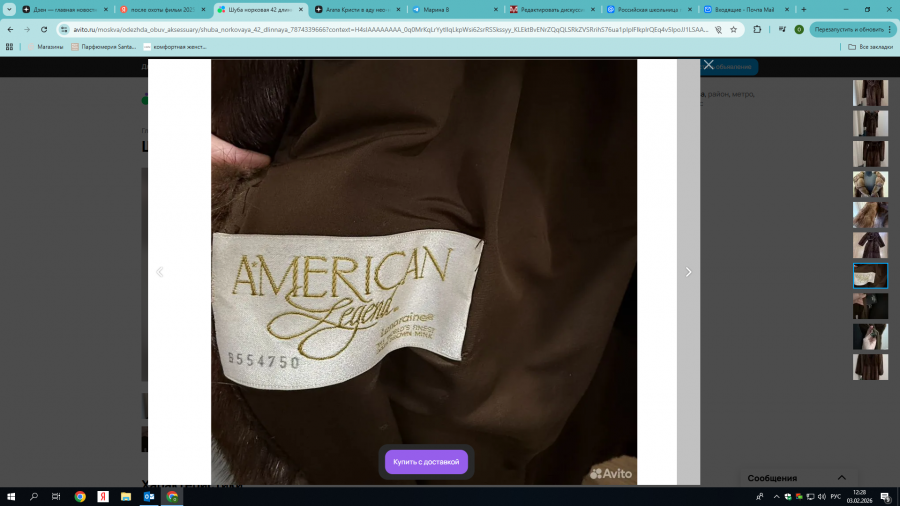Viewport: 900px width, 506px height.
Task: Reload the page in Chrome
Action: (x=44, y=29)
